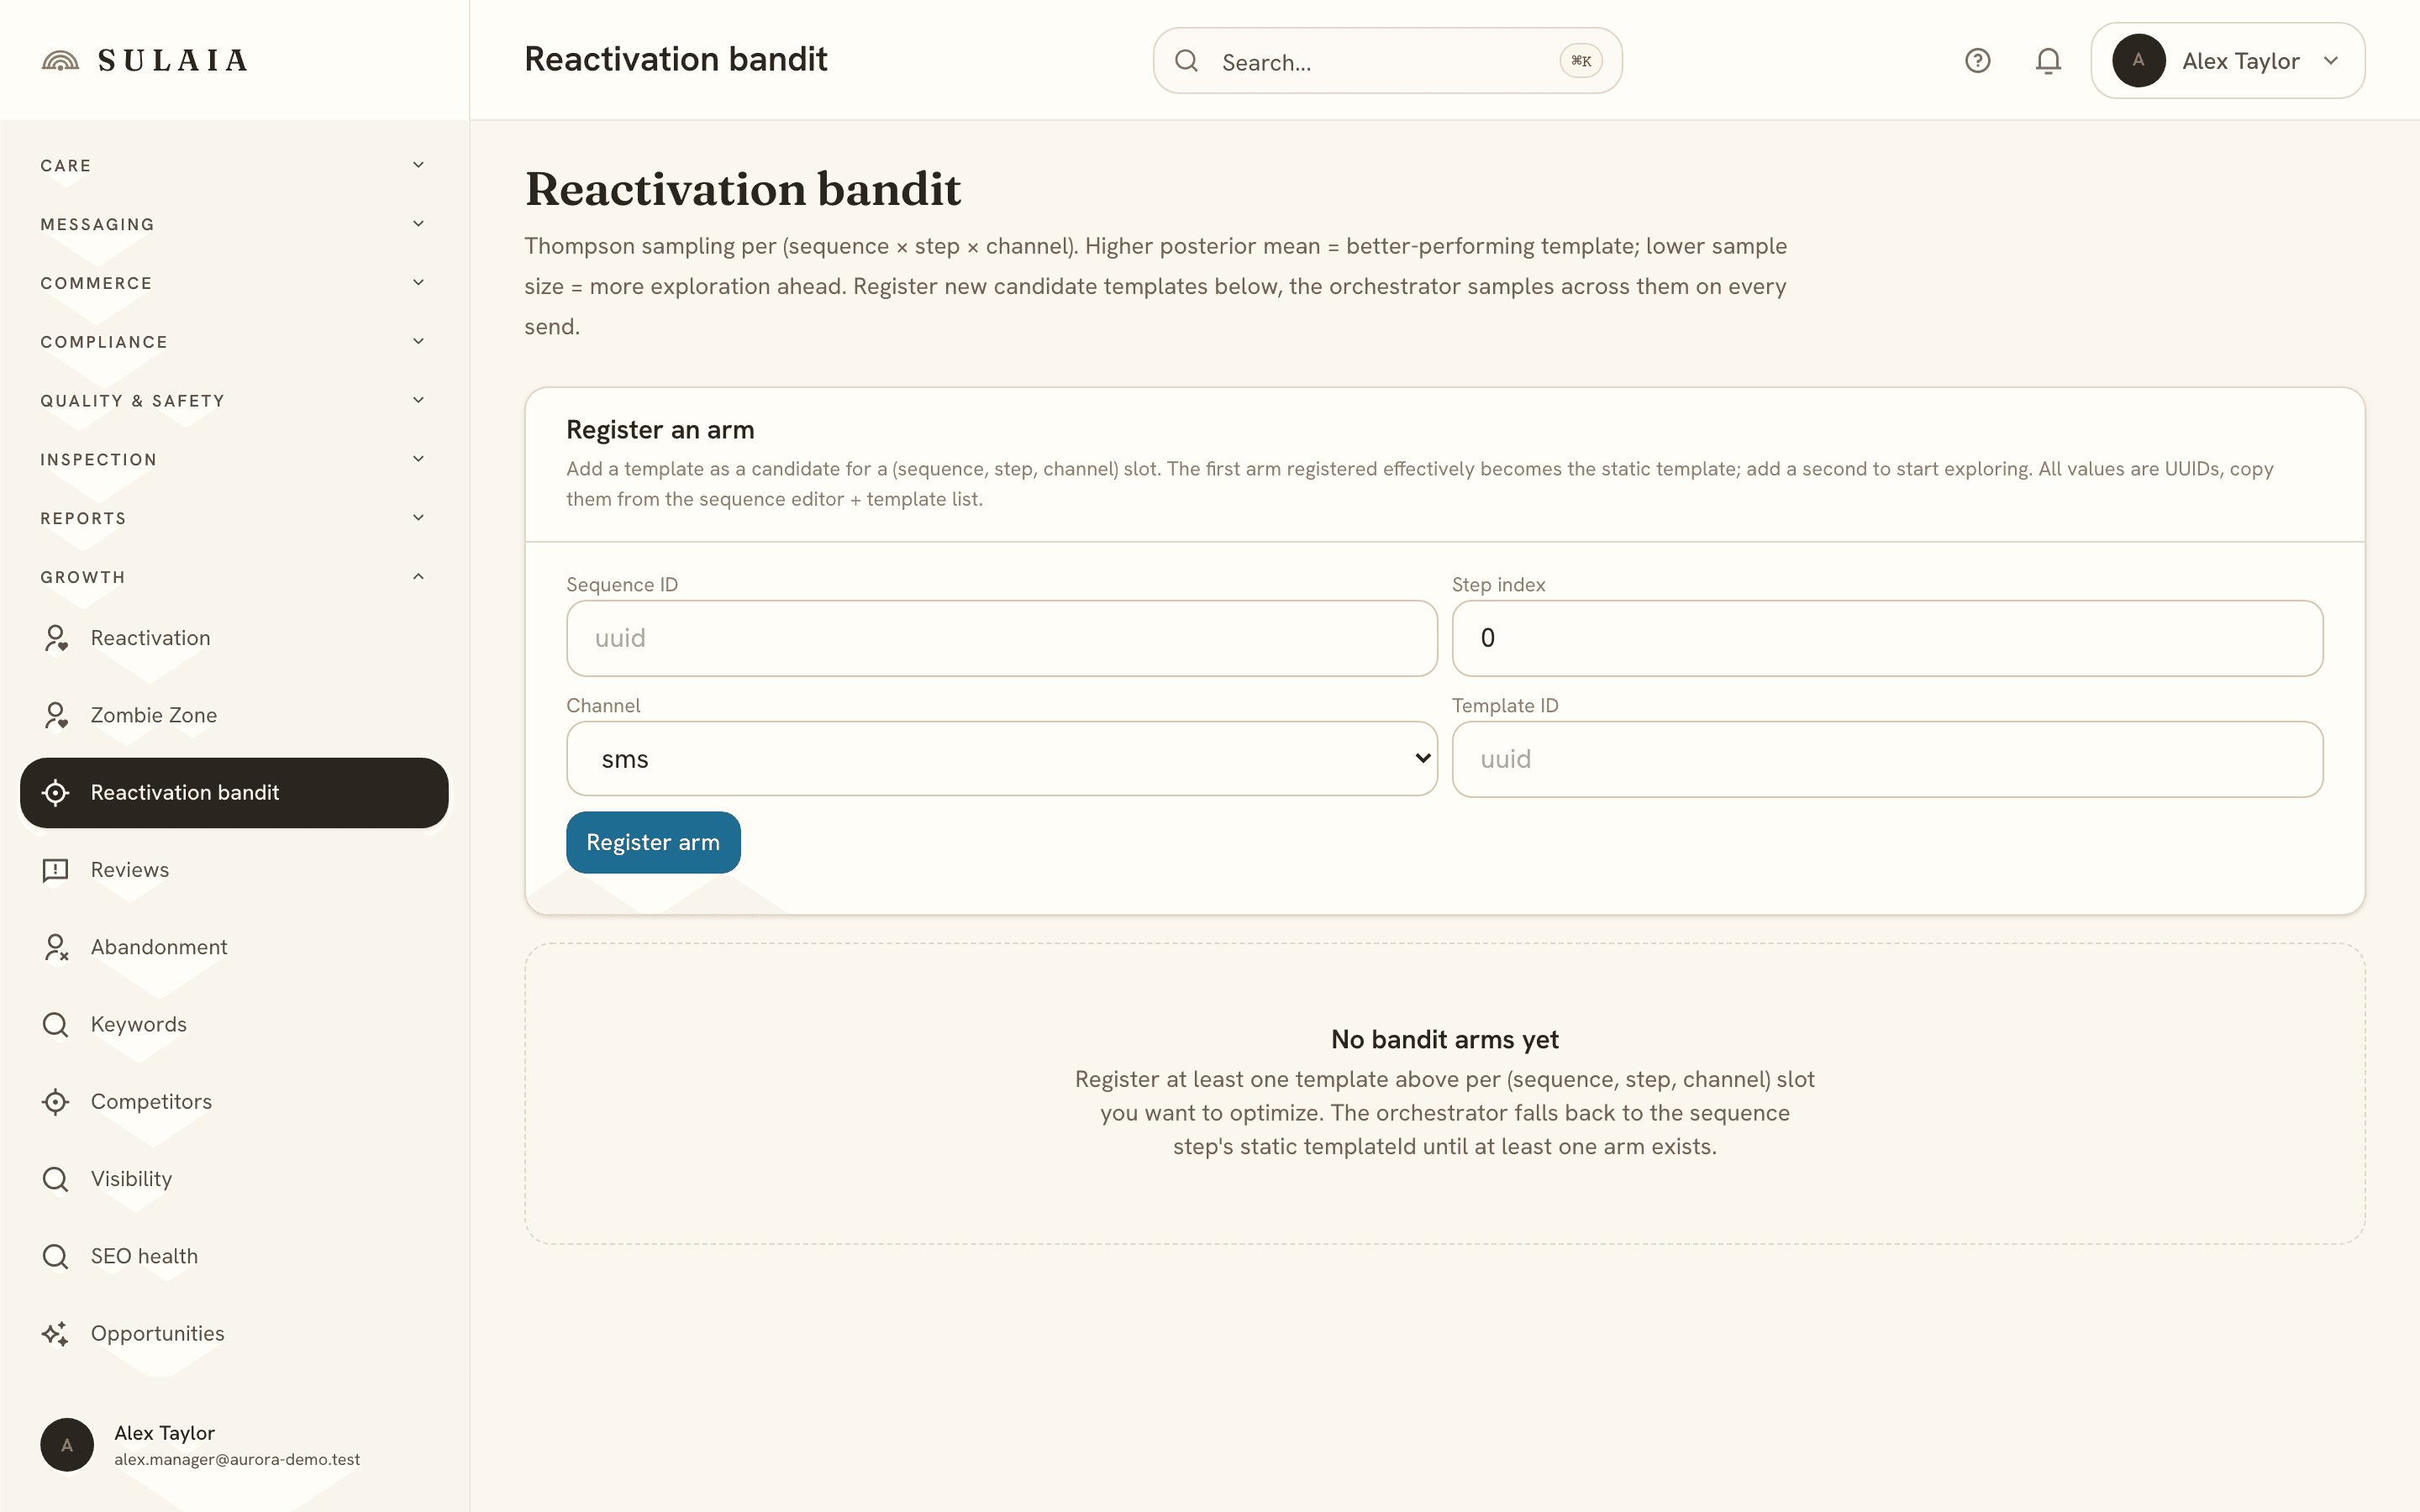Click the Template ID uuid field
Image resolution: width=2420 pixels, height=1512 pixels.
1887,759
